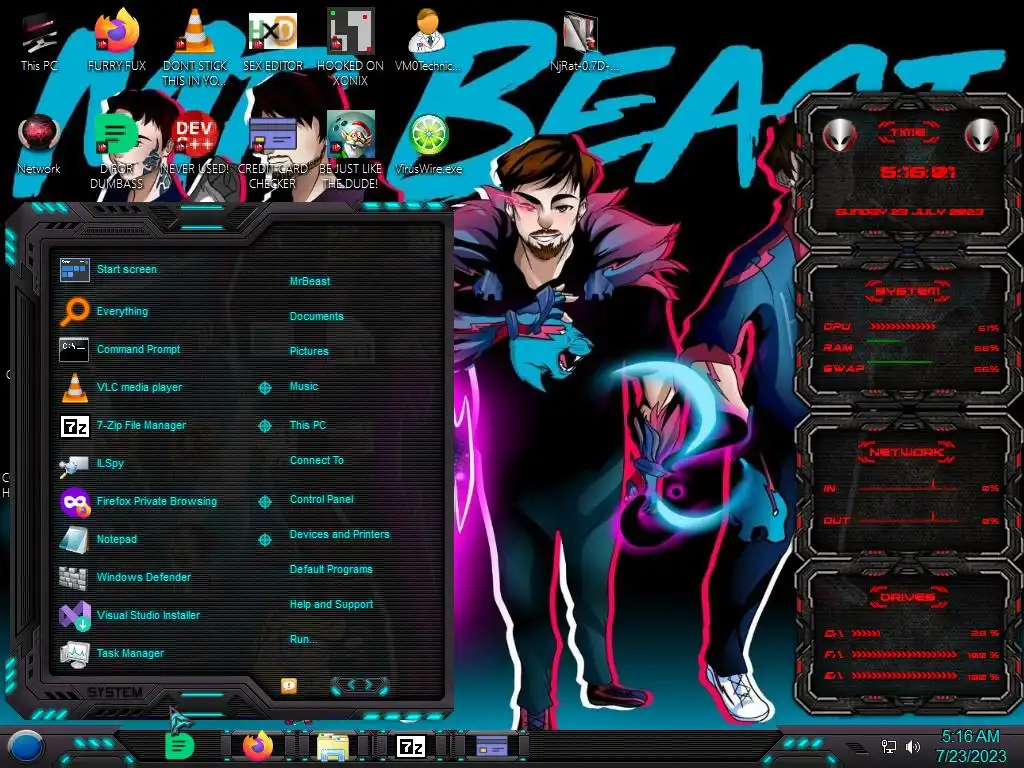Open the D FOR DUMBASS desktop shortcut
Viewport: 1024px width, 768px height.
117,150
